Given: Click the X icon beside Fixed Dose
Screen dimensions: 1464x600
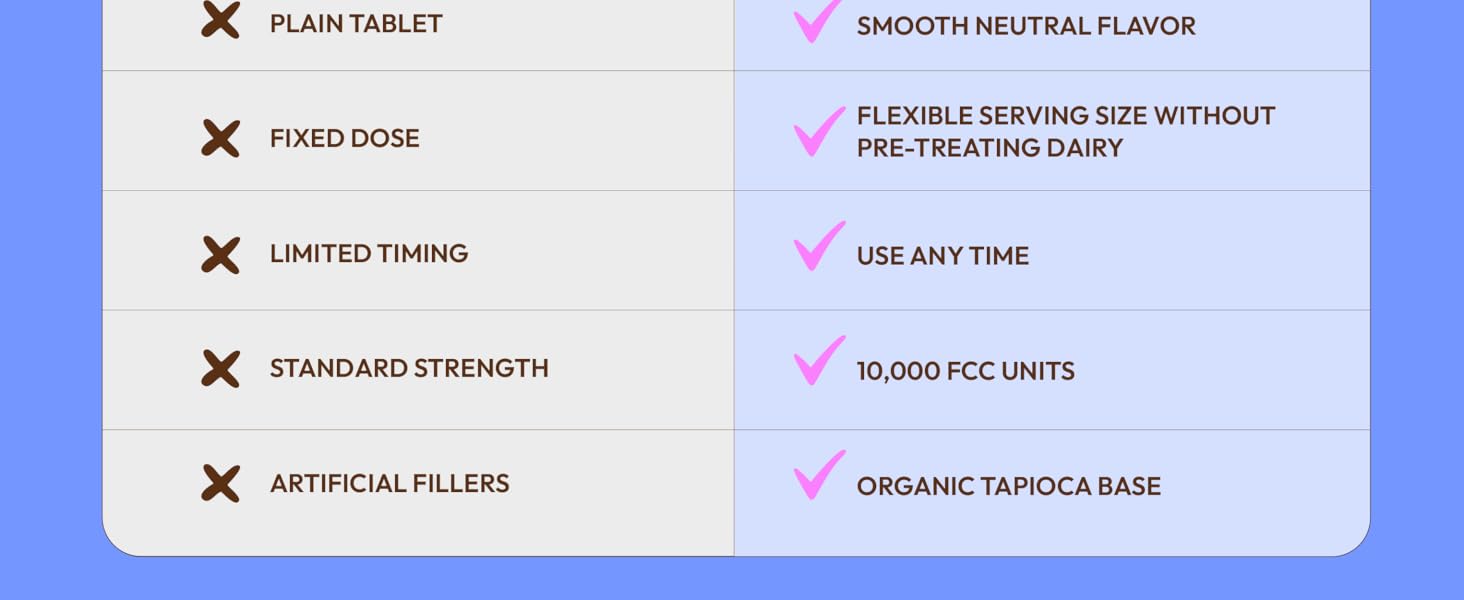Looking at the screenshot, I should coord(220,138).
